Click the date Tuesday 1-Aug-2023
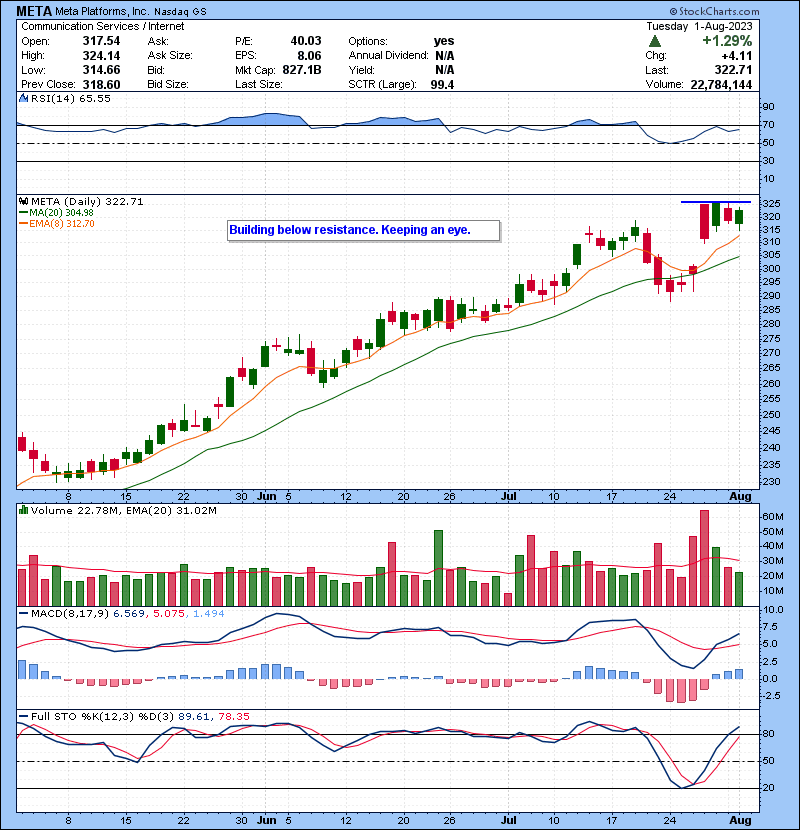800x830 pixels. pyautogui.click(x=699, y=26)
